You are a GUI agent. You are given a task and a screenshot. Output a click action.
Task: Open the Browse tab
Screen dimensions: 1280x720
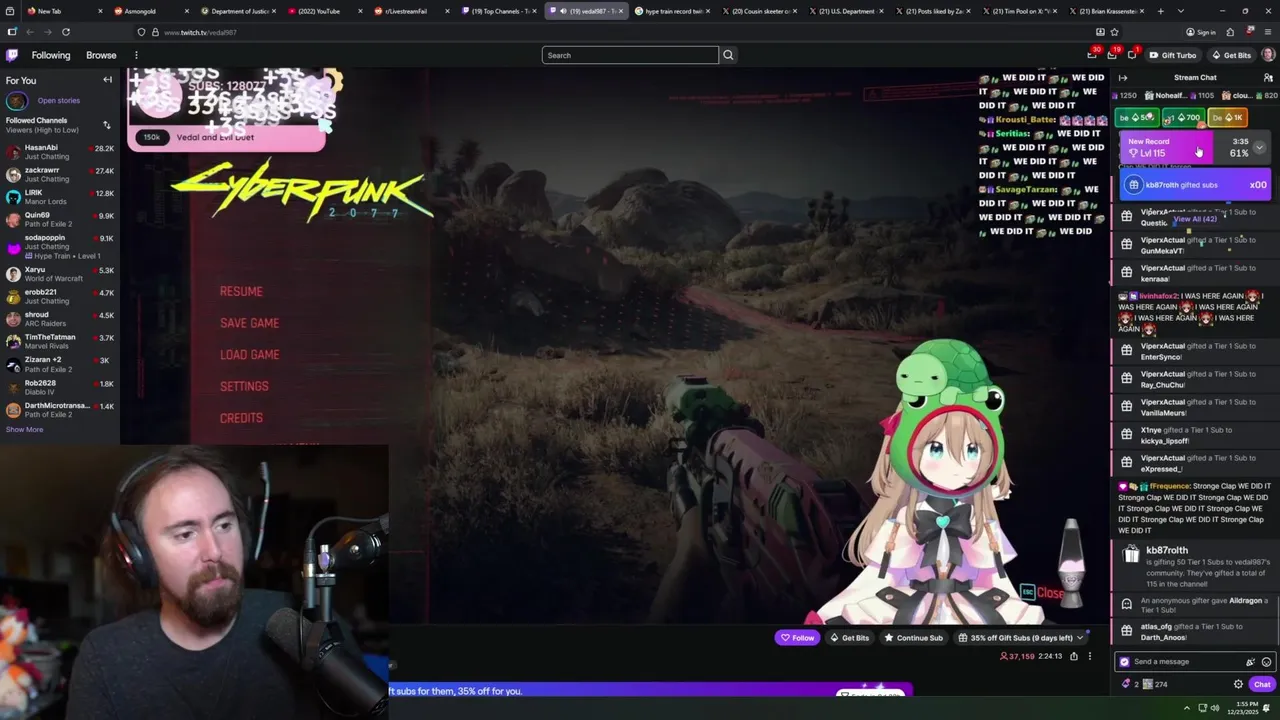tap(101, 55)
